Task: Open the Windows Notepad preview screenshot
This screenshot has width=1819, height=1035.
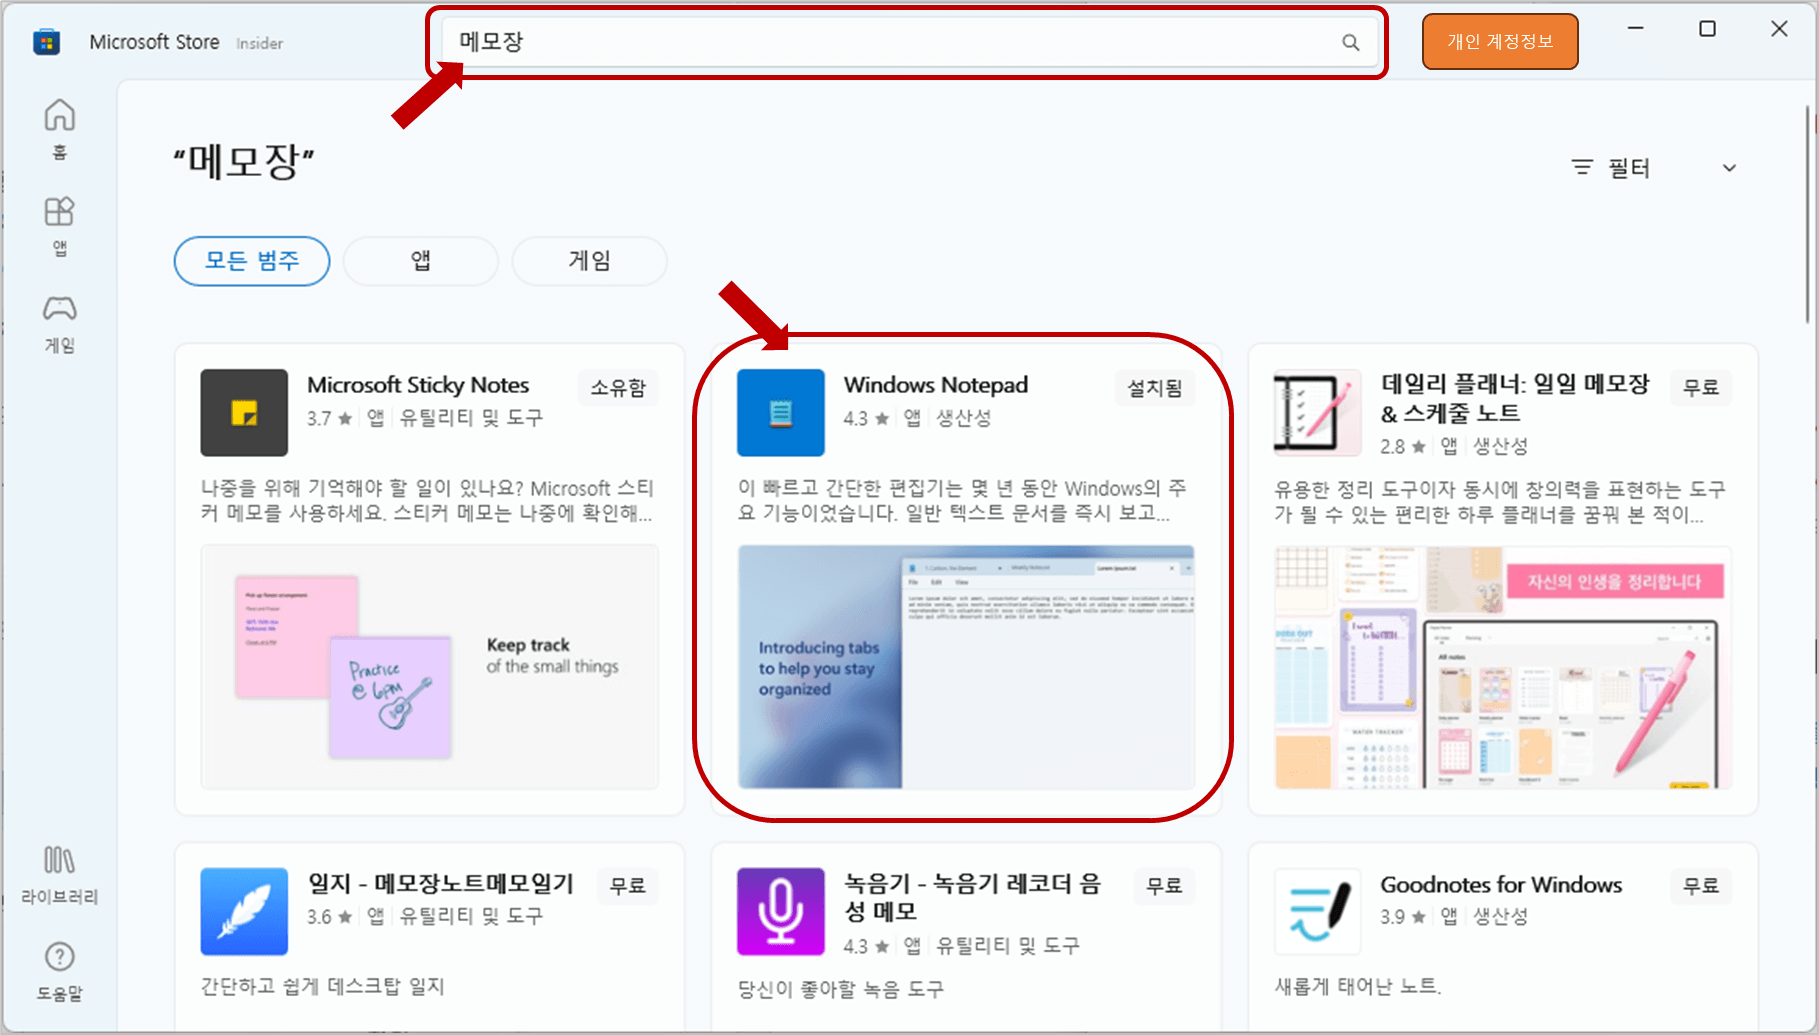Action: [x=966, y=667]
